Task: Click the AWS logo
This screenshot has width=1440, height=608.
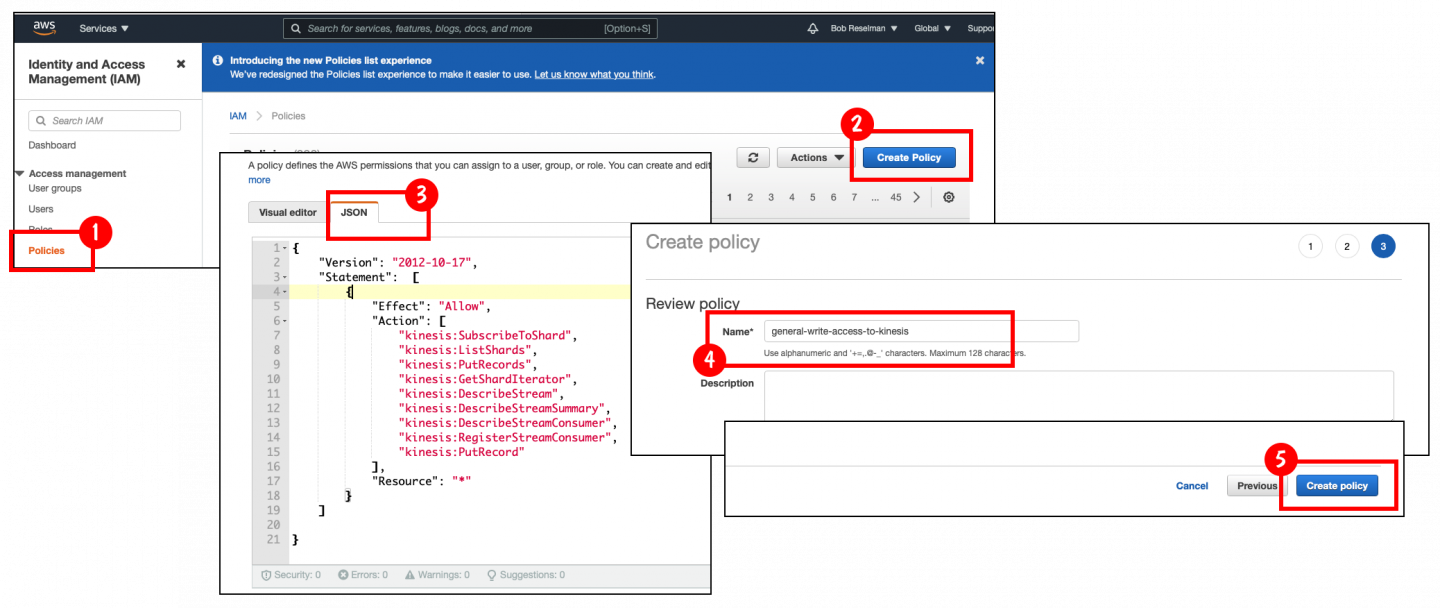Action: click(x=44, y=28)
